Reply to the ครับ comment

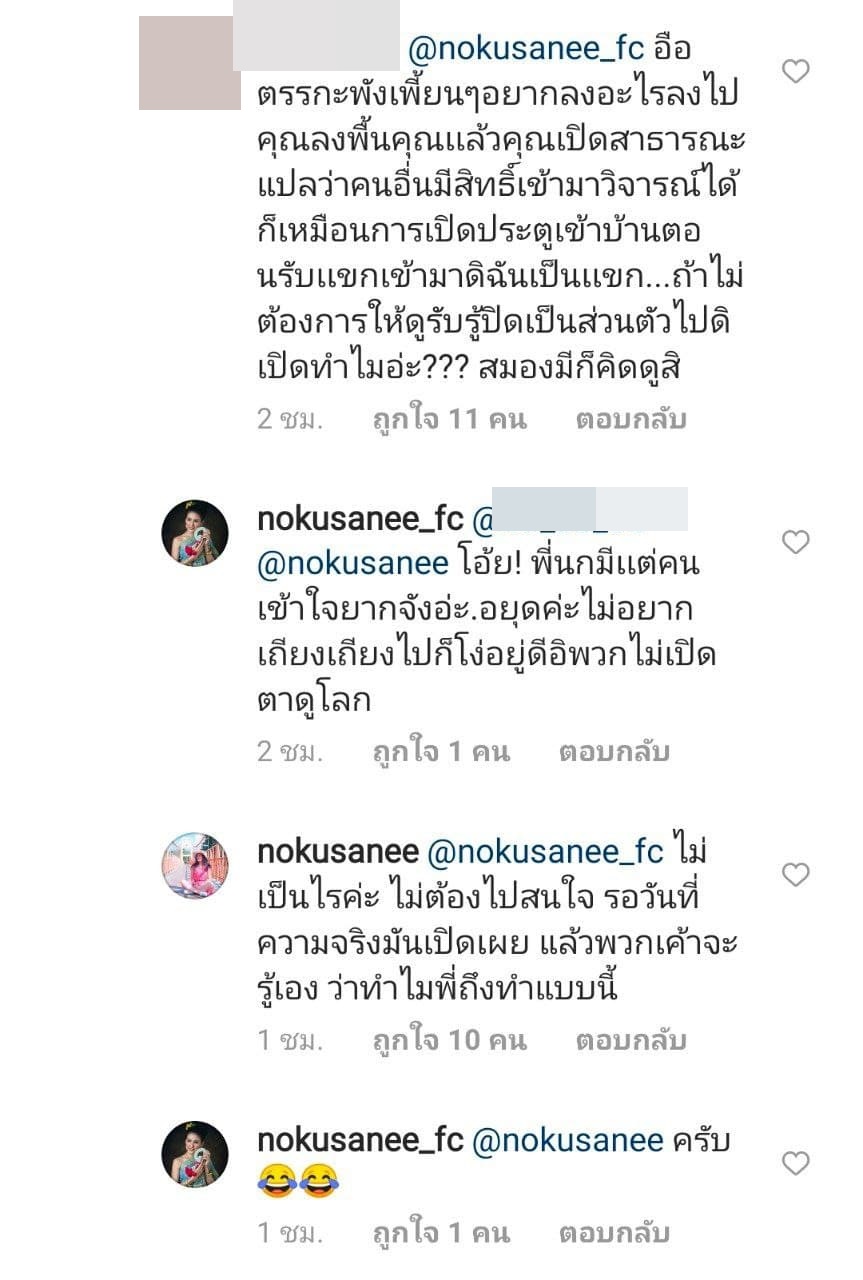pyautogui.click(x=614, y=1233)
